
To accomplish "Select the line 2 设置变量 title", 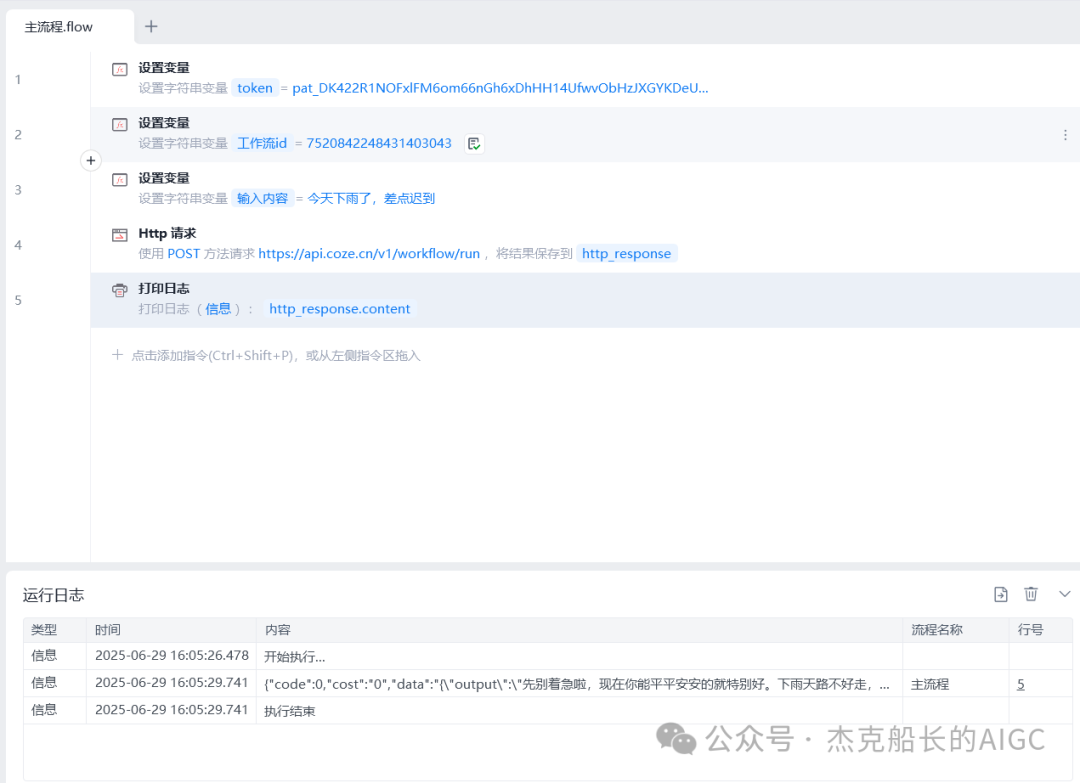I will (164, 123).
